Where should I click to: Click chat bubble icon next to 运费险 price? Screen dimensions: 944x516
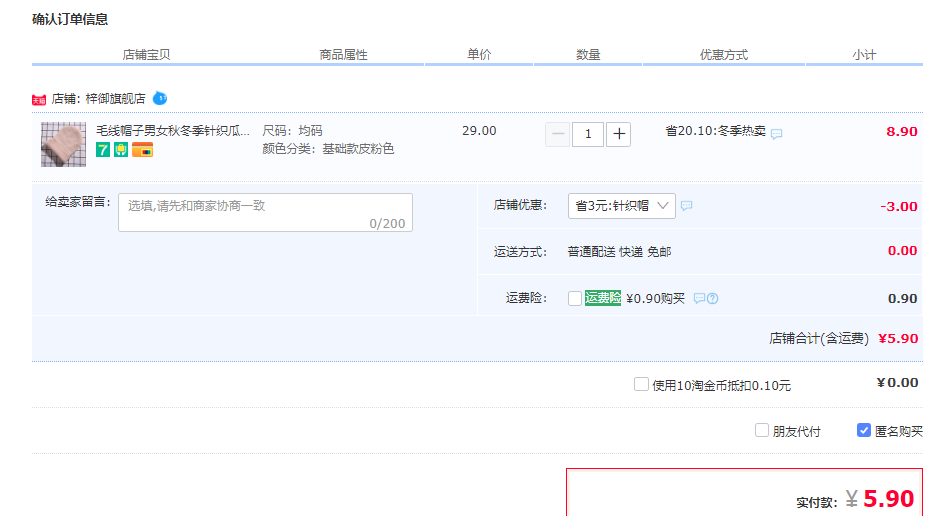(x=699, y=298)
